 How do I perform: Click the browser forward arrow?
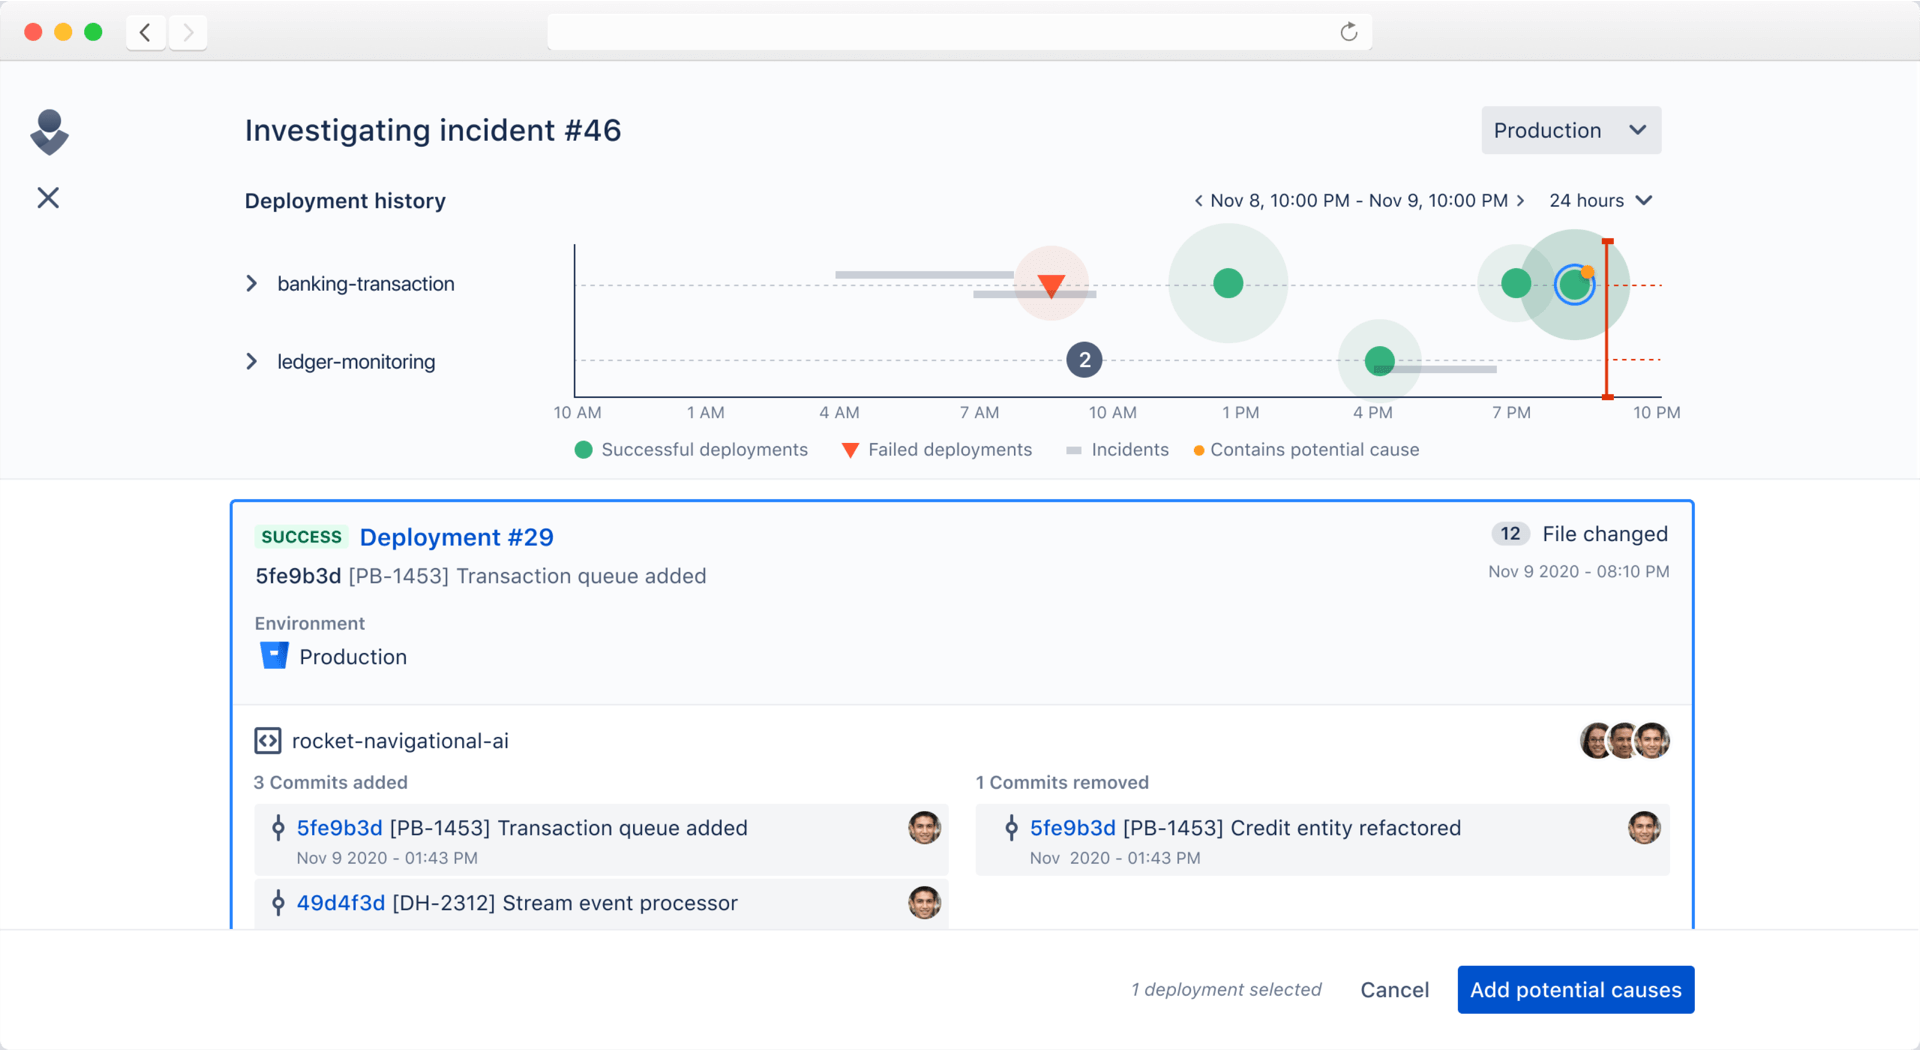coord(188,32)
